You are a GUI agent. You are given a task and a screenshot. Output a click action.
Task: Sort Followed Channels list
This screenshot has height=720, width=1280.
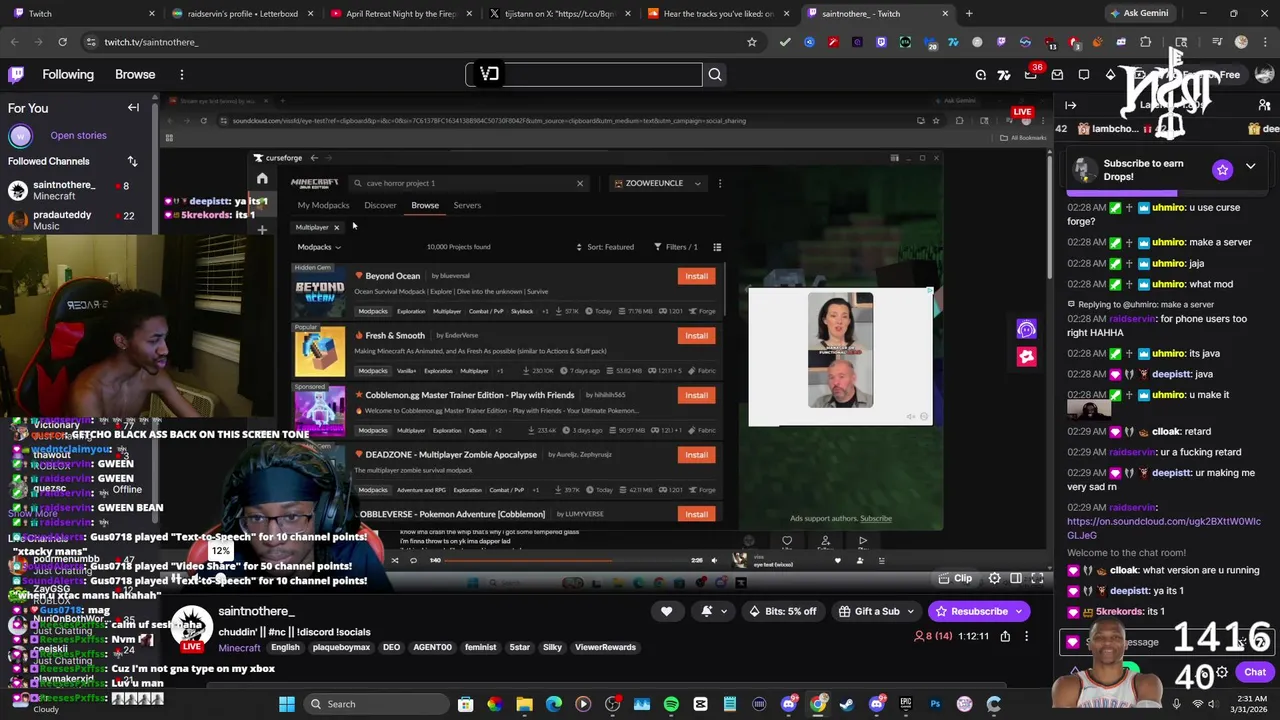point(132,161)
